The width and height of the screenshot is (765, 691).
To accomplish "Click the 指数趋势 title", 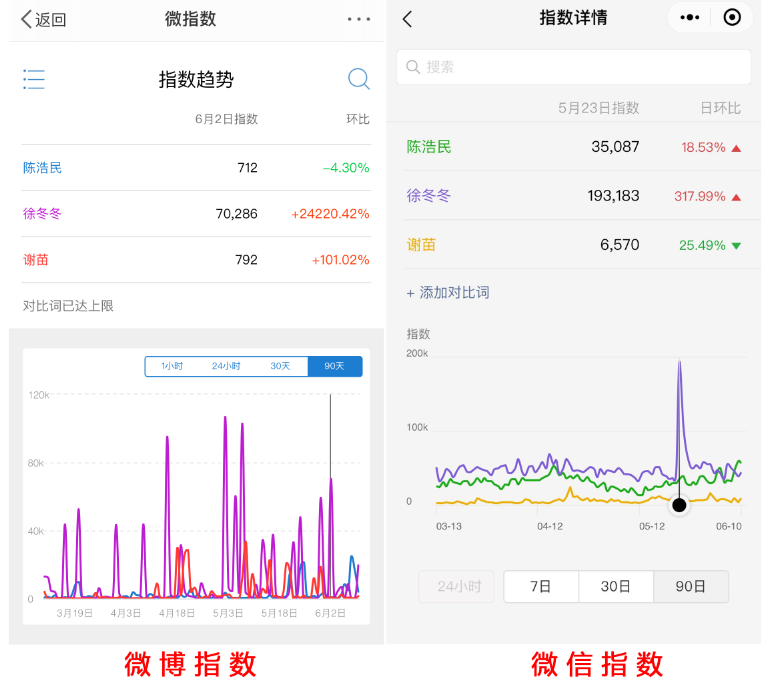I will click(196, 80).
